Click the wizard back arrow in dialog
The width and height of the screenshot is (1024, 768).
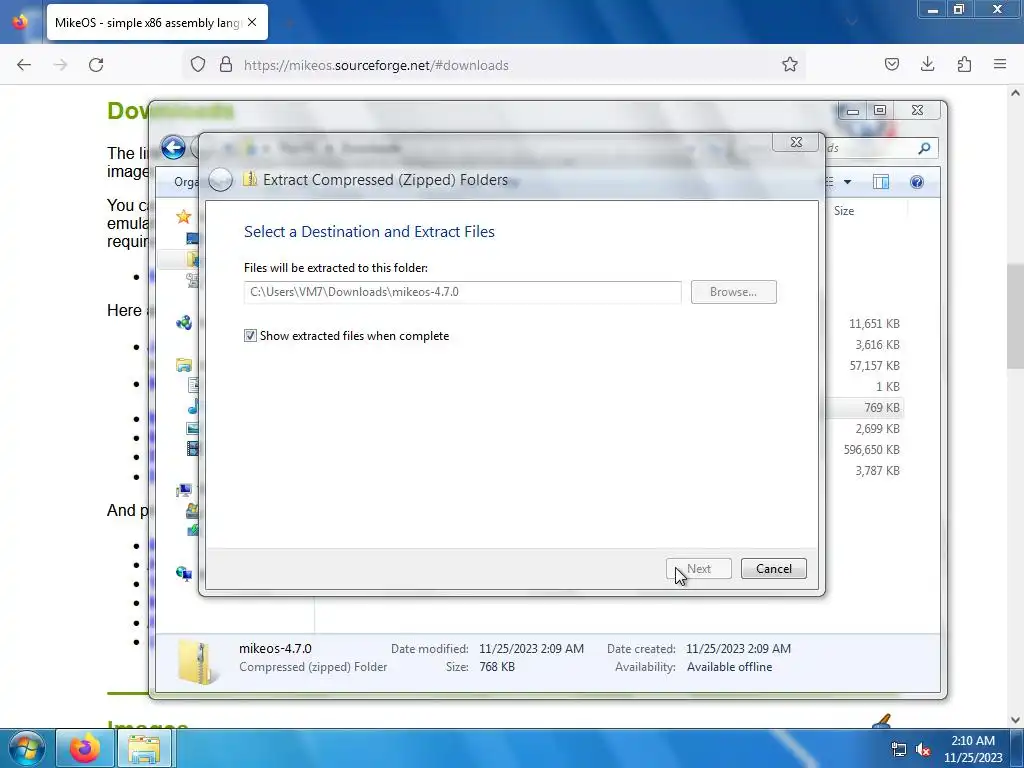pyautogui.click(x=221, y=180)
